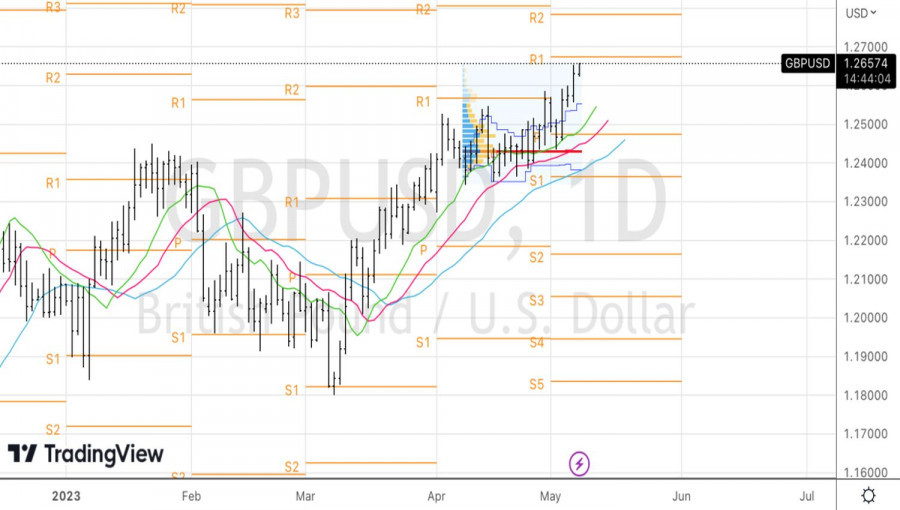Click the 1.24000 price axis label
This screenshot has width=900, height=510.
tap(866, 163)
